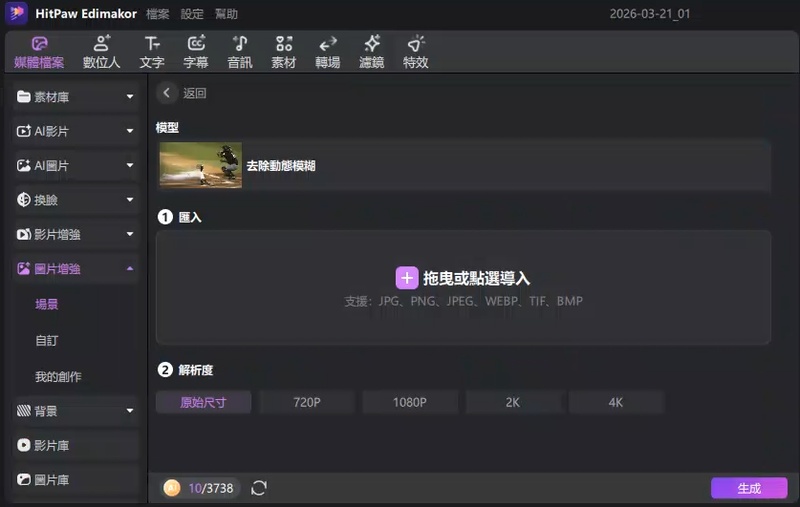Open the 幫助 menu
Image resolution: width=800 pixels, height=507 pixels.
pos(226,14)
